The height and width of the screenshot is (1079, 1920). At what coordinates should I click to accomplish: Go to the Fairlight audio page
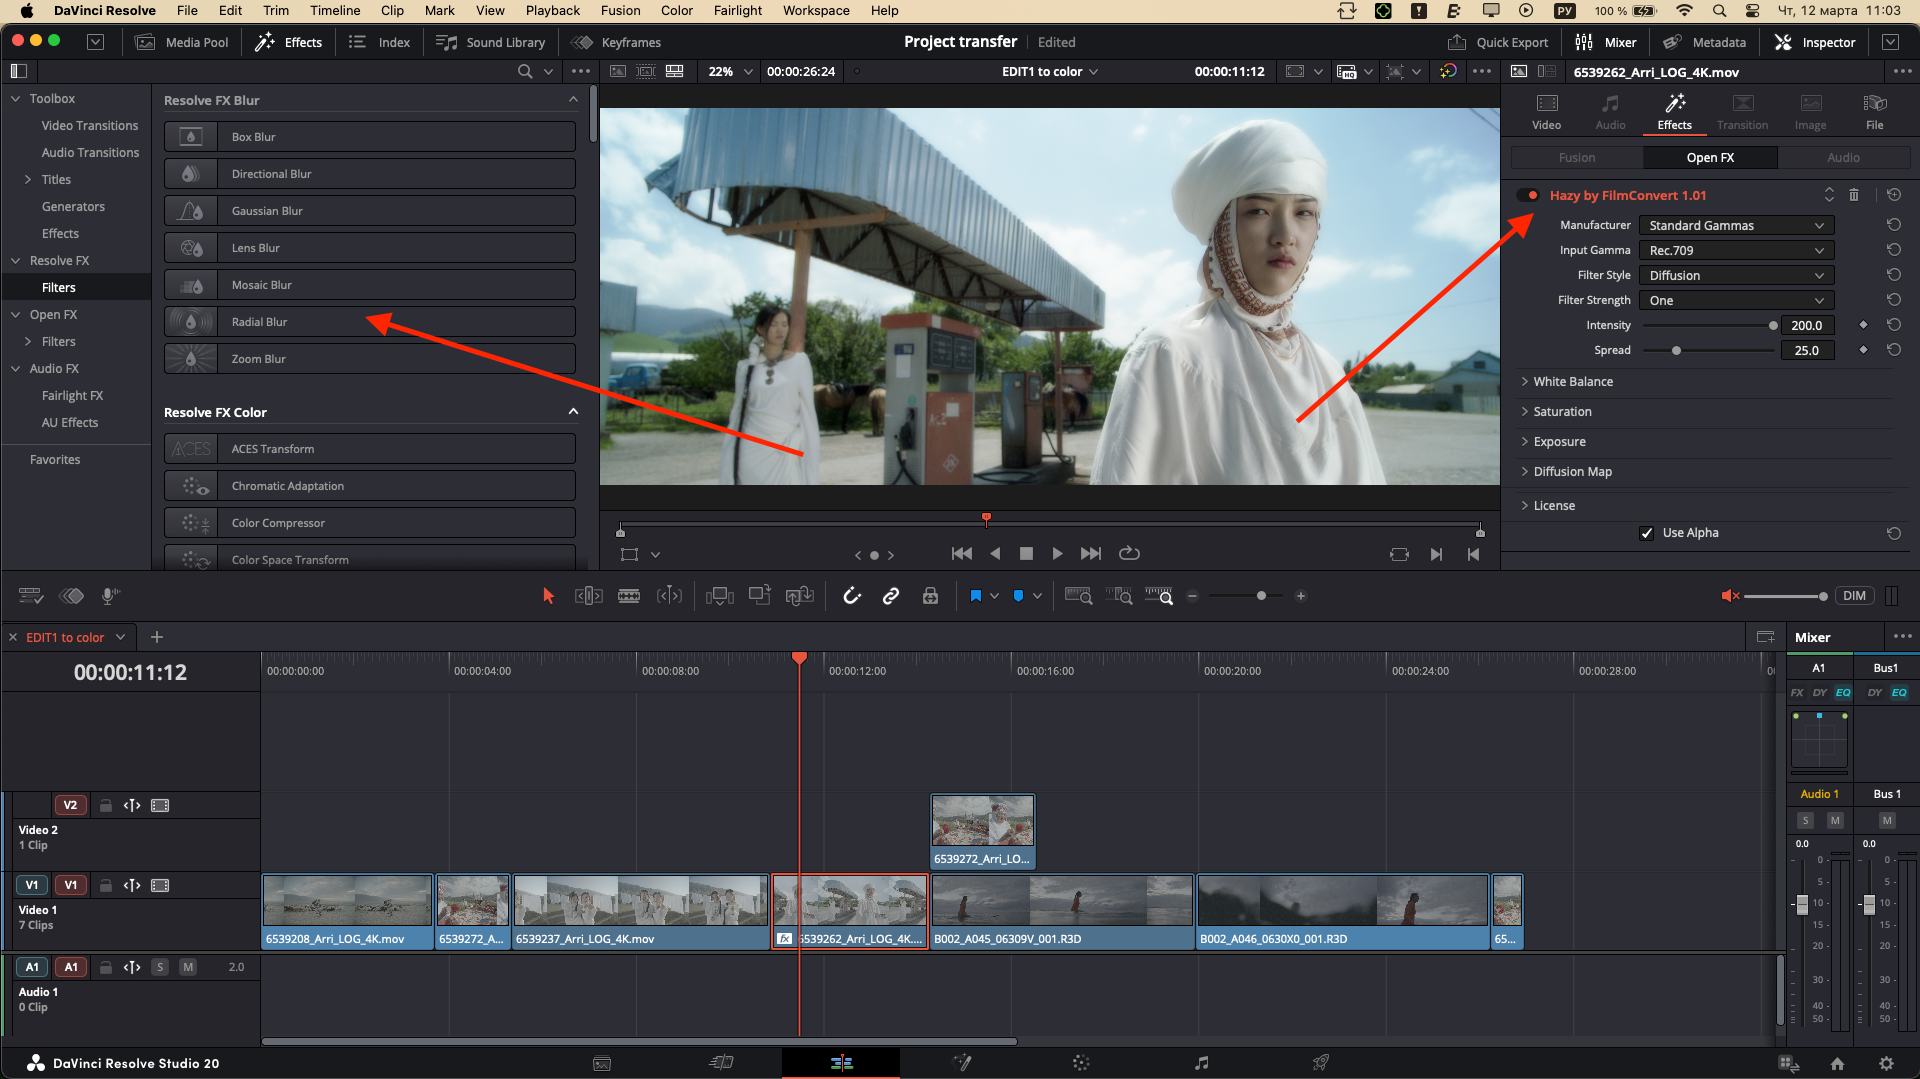point(1201,1063)
